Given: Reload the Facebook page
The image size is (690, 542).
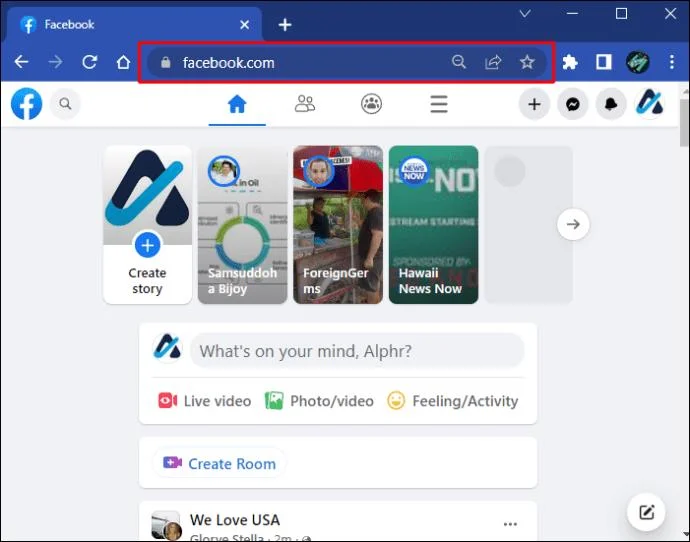Looking at the screenshot, I should 89,62.
